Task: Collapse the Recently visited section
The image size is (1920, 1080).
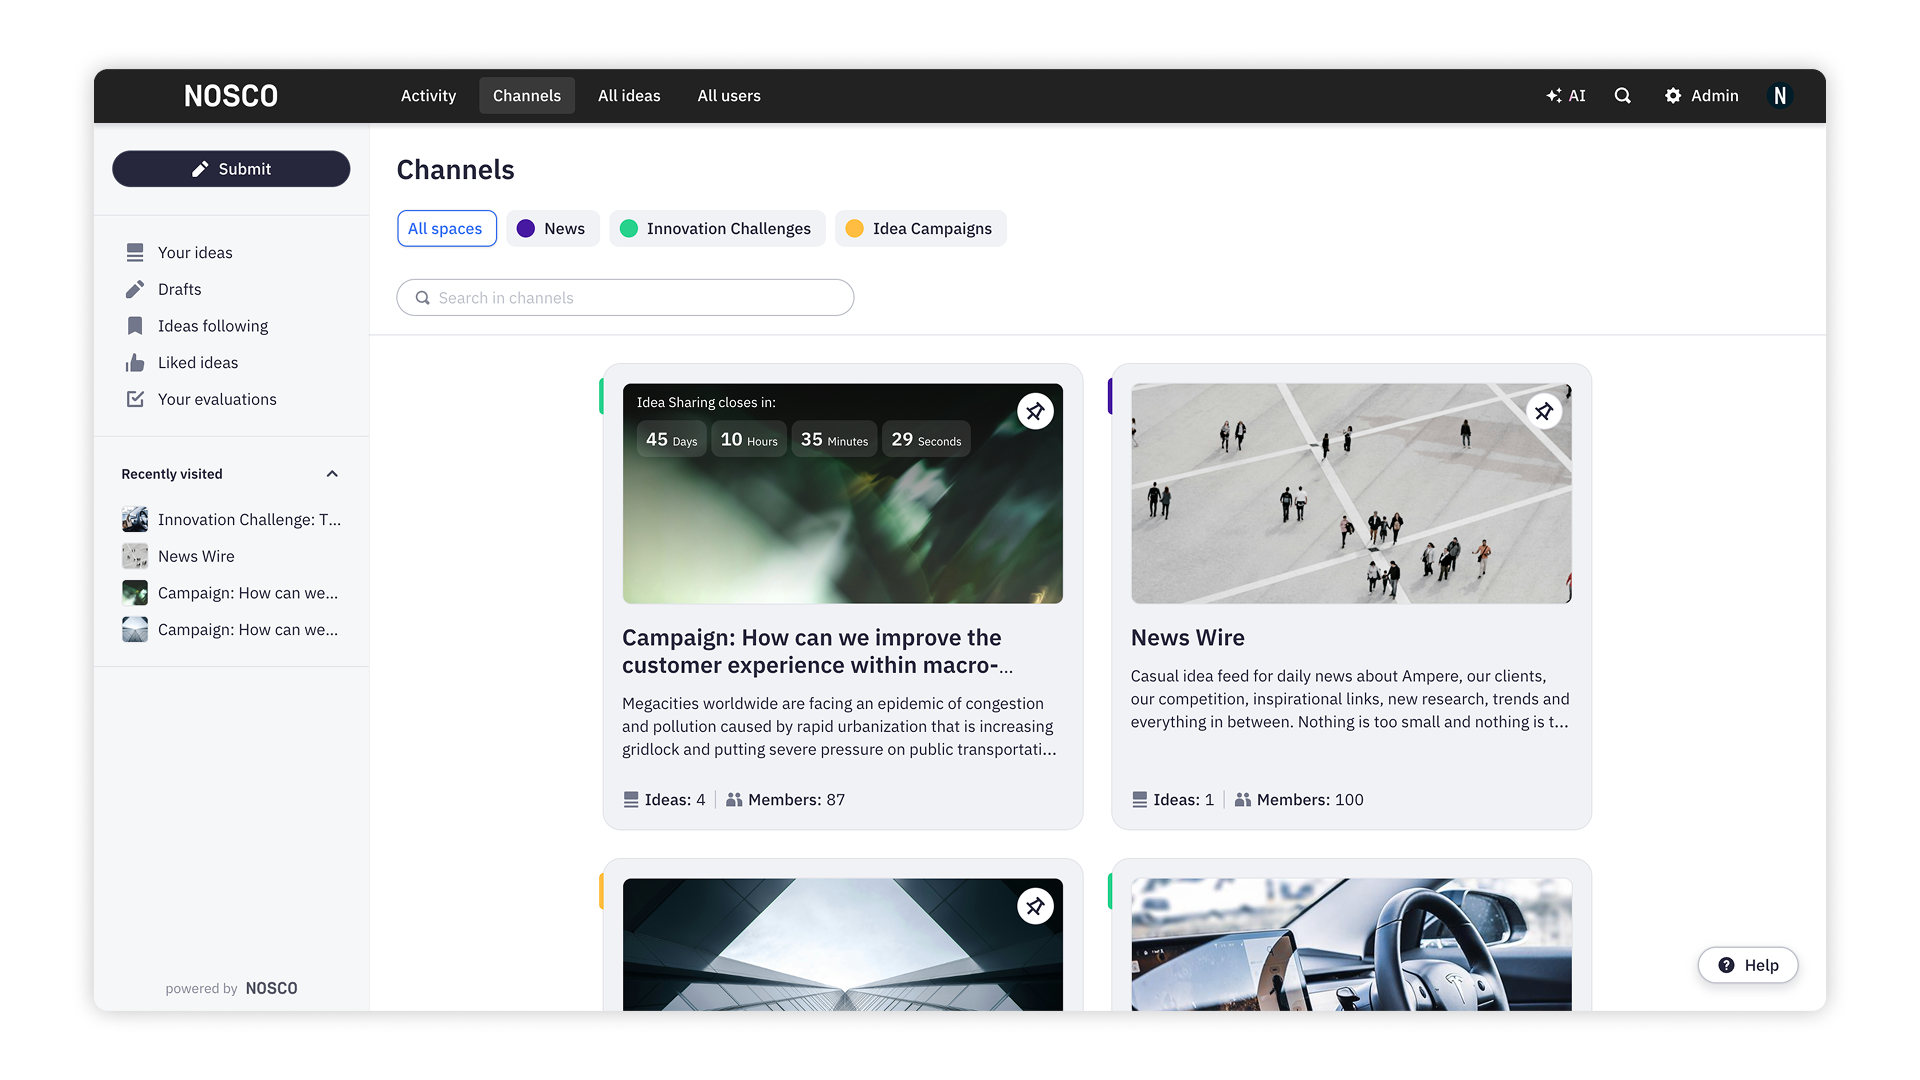Action: click(332, 474)
